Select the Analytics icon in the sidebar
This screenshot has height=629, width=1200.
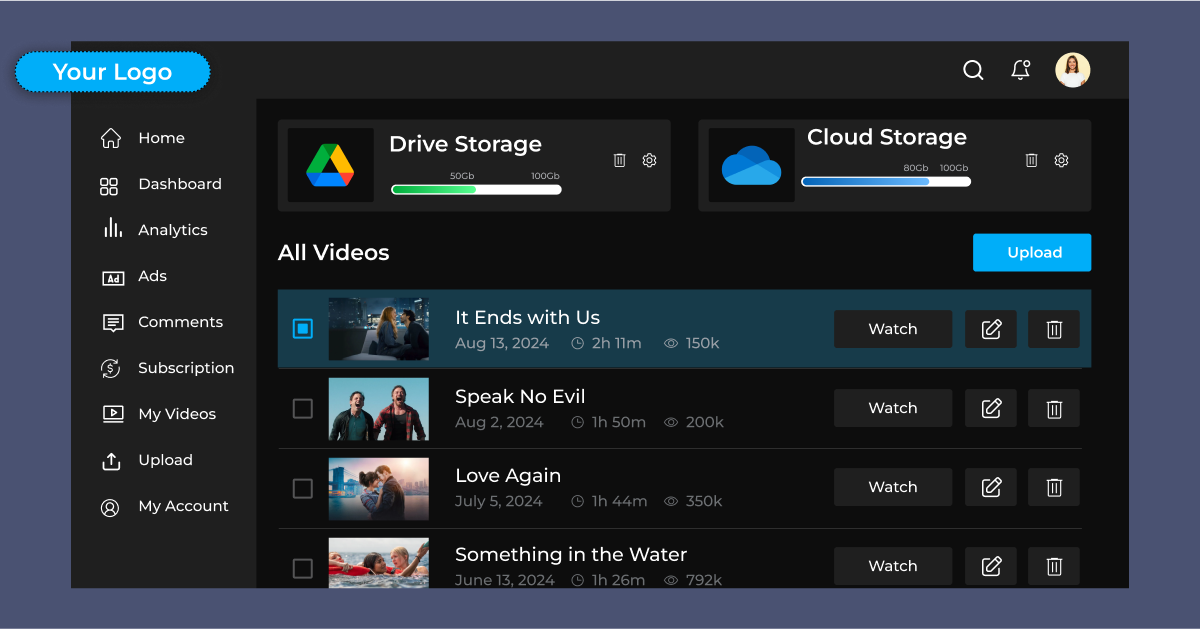[x=111, y=229]
